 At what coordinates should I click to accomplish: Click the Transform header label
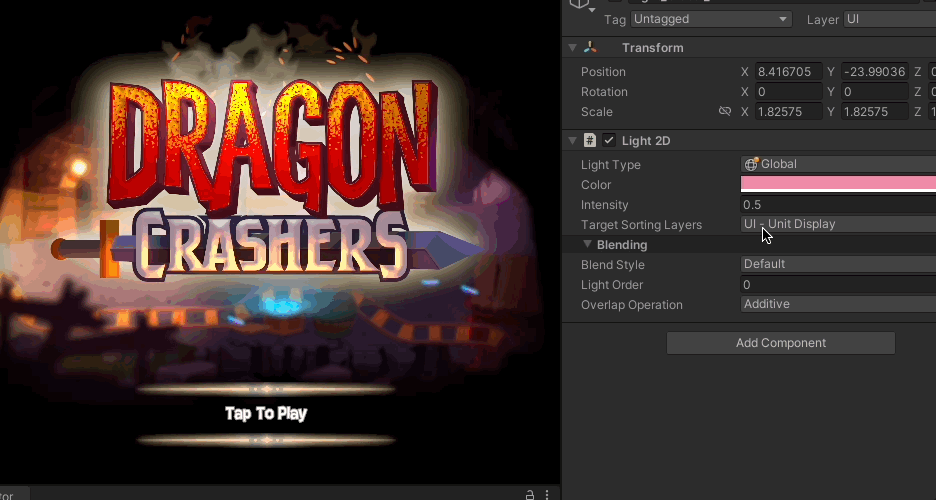[652, 48]
